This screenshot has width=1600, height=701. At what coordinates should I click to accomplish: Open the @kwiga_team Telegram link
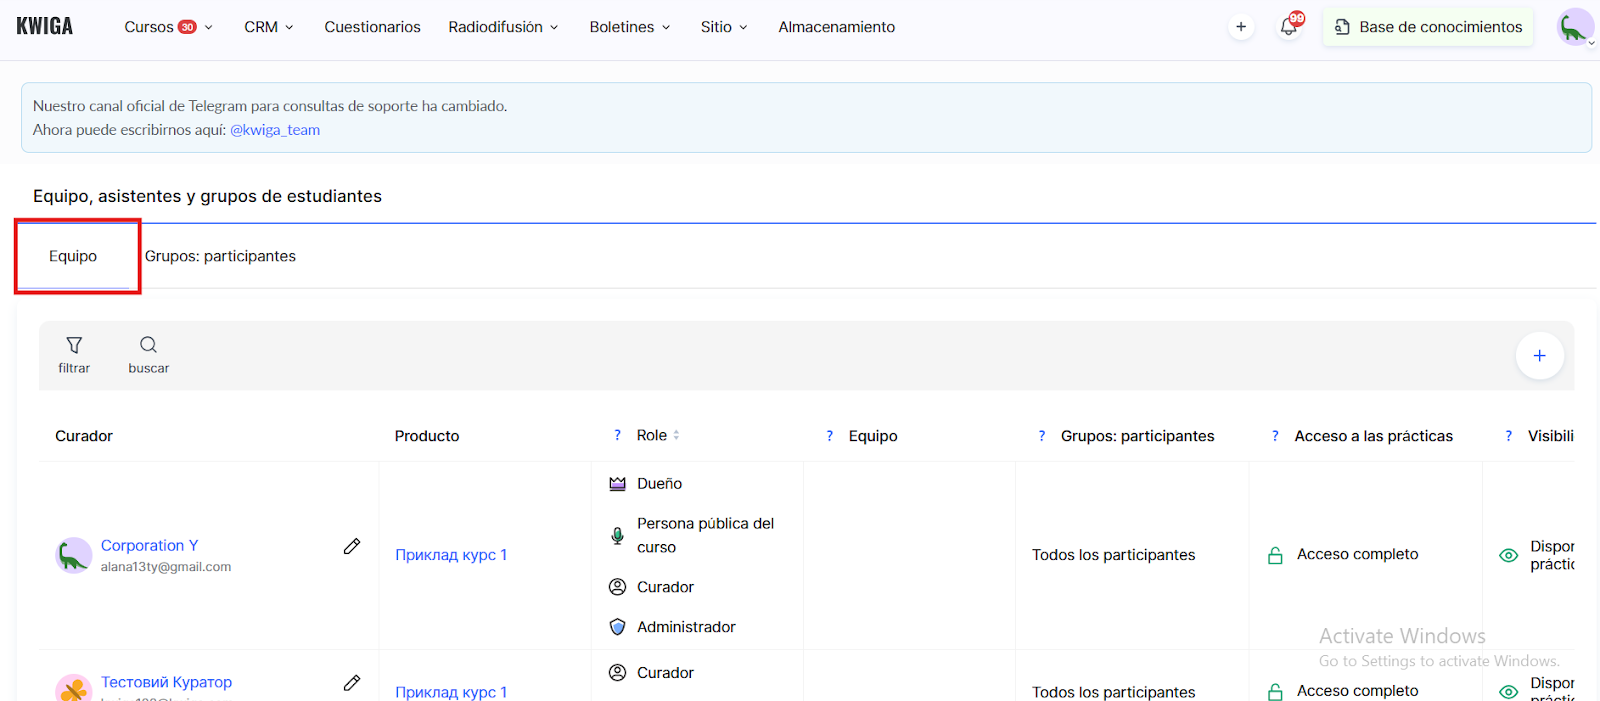click(x=275, y=130)
